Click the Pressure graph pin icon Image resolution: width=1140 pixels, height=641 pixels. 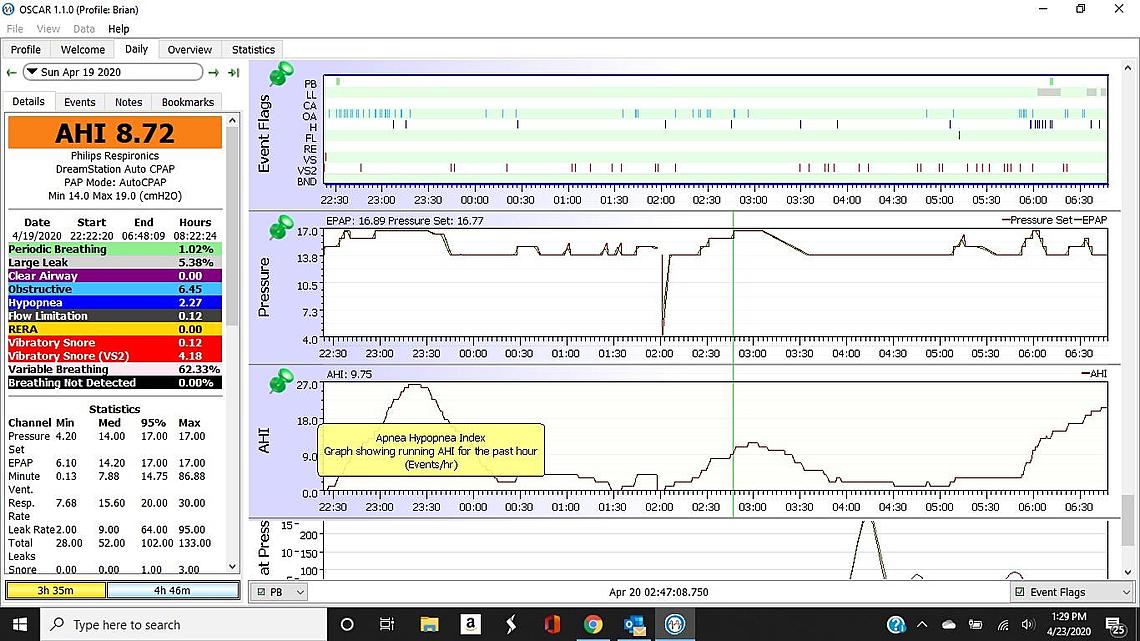(281, 227)
